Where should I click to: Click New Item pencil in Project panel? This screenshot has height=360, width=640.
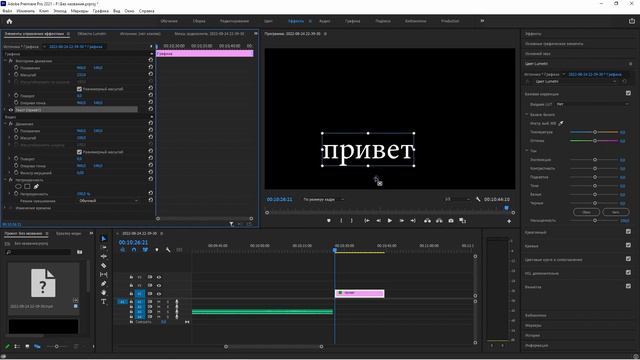click(7, 346)
